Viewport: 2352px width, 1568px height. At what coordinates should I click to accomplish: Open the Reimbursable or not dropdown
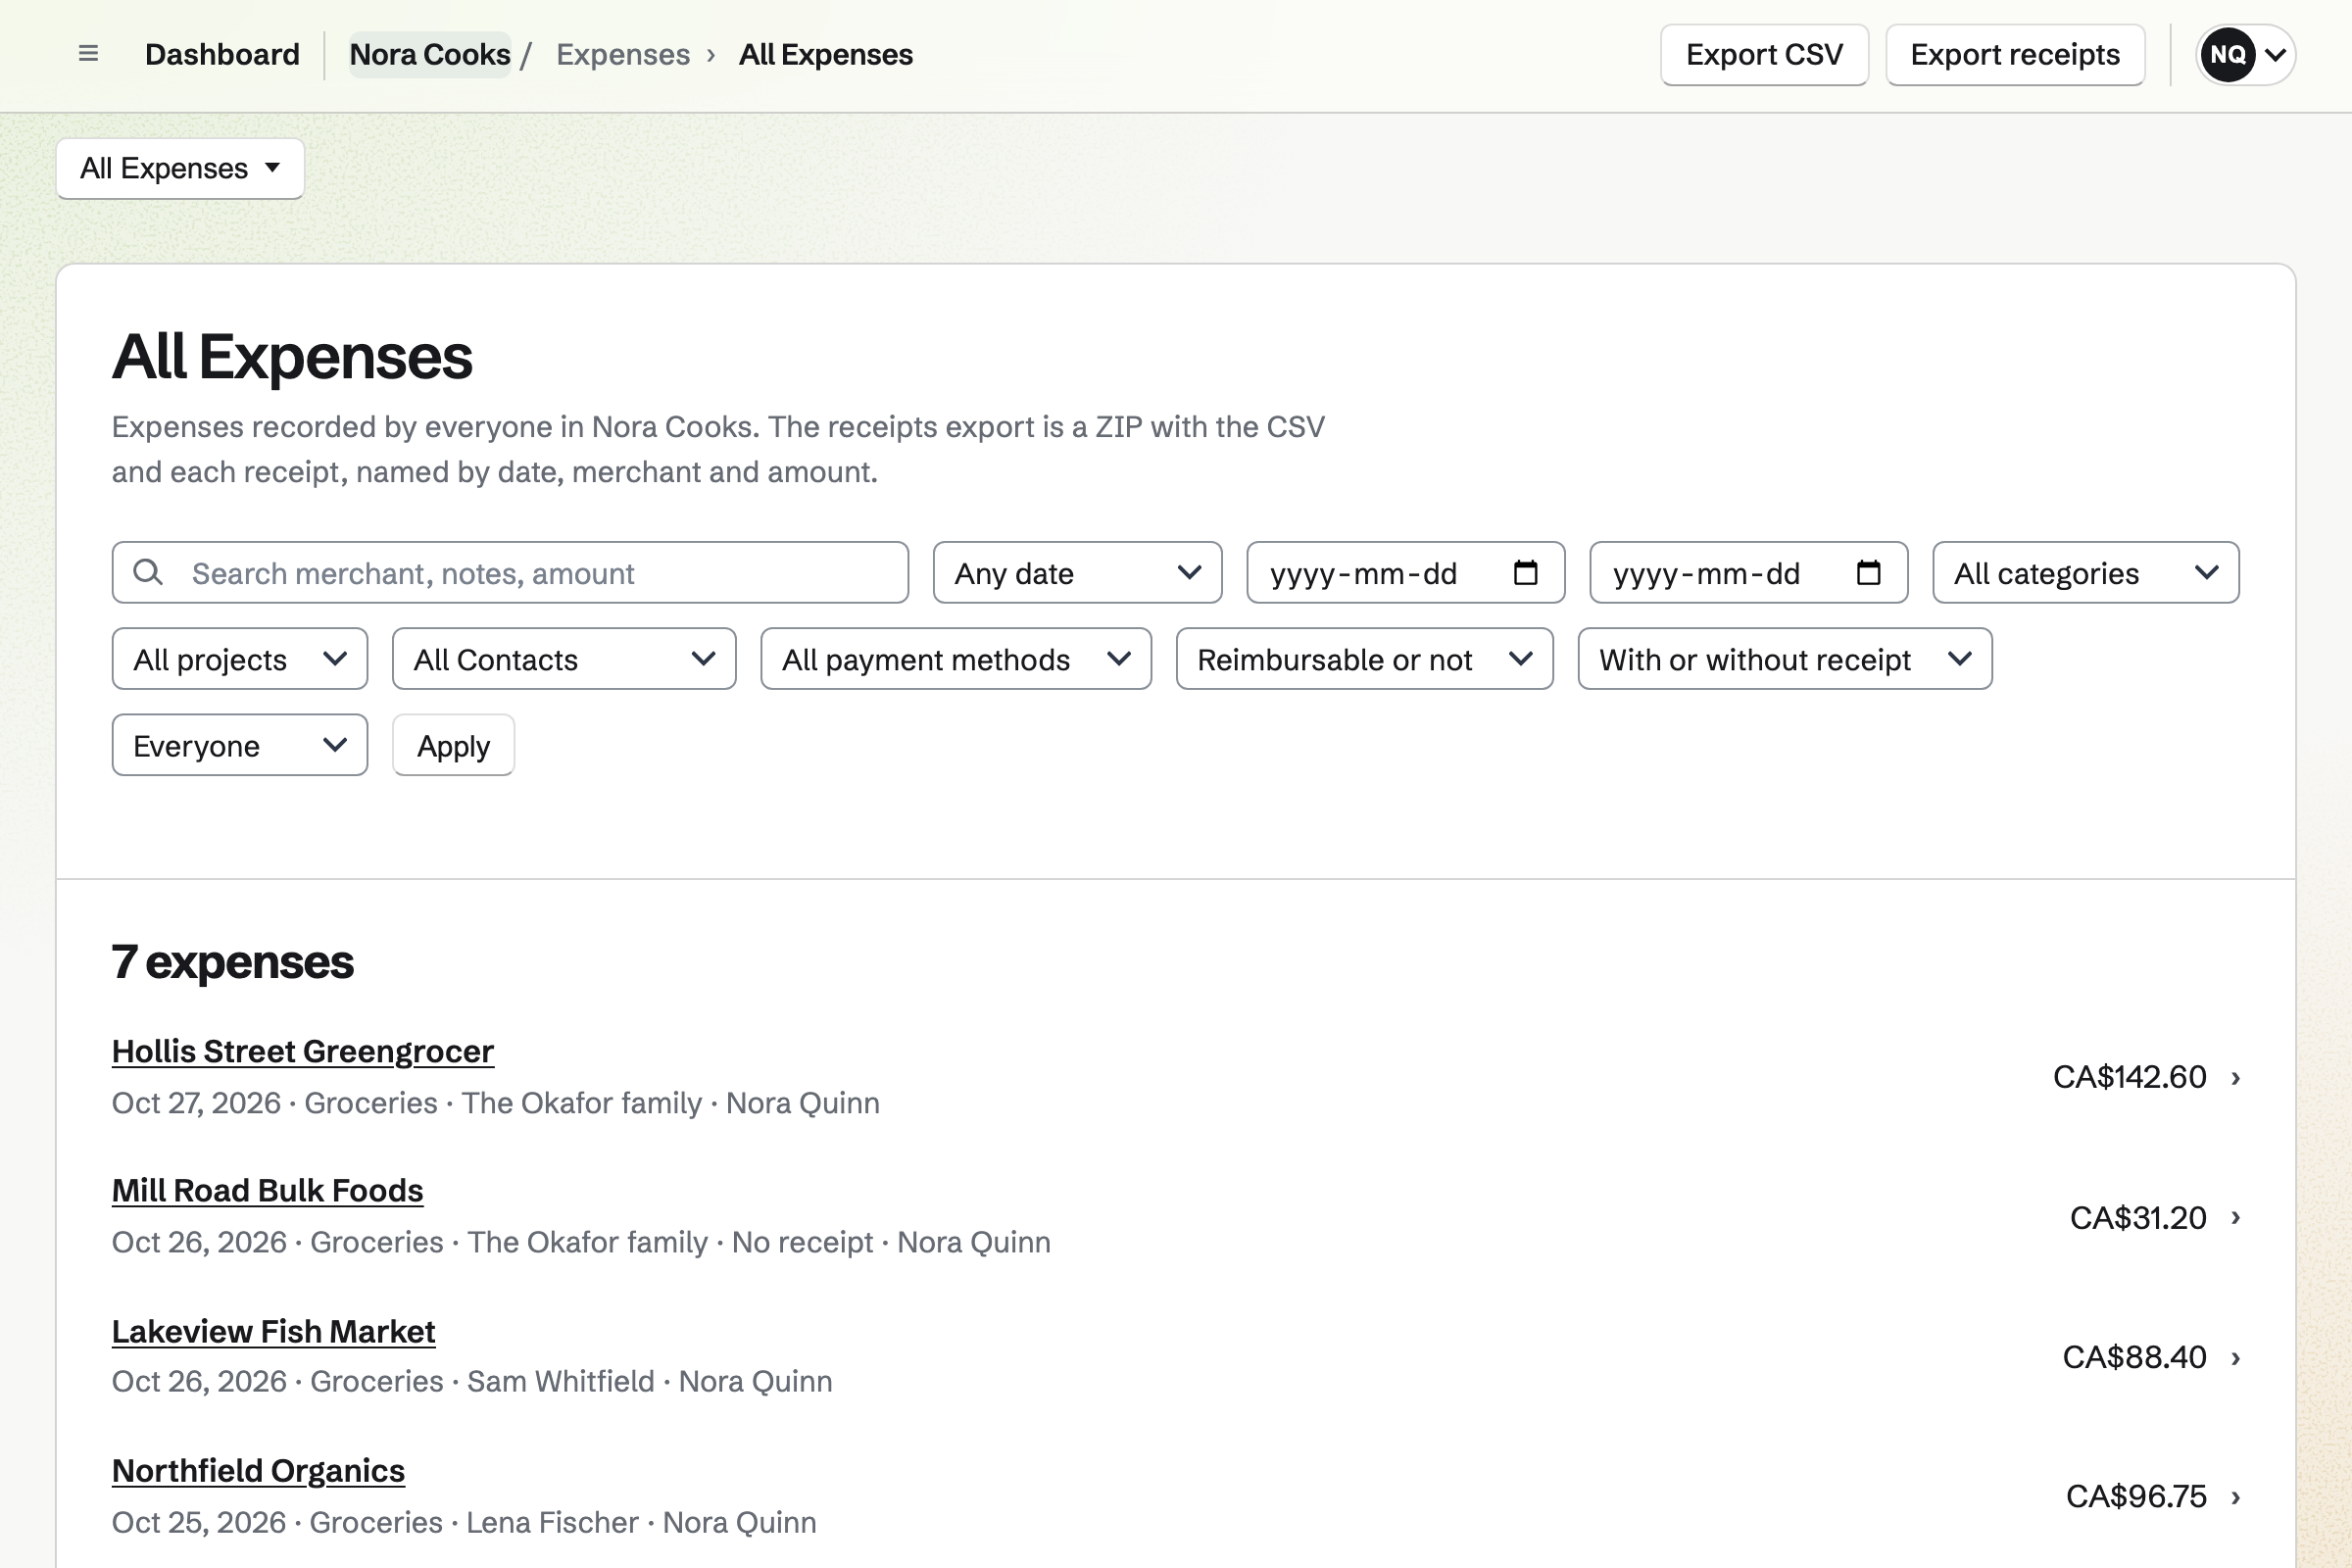click(x=1364, y=659)
